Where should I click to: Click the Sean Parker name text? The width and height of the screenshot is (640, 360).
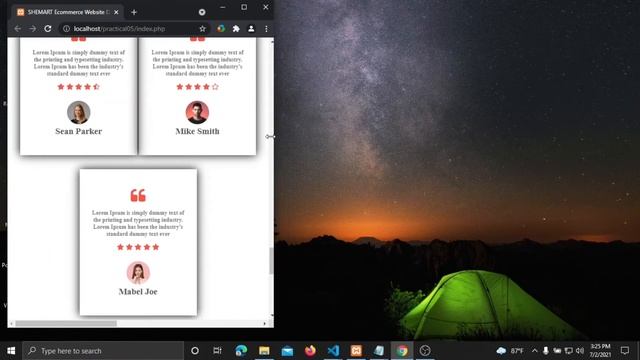(78, 131)
